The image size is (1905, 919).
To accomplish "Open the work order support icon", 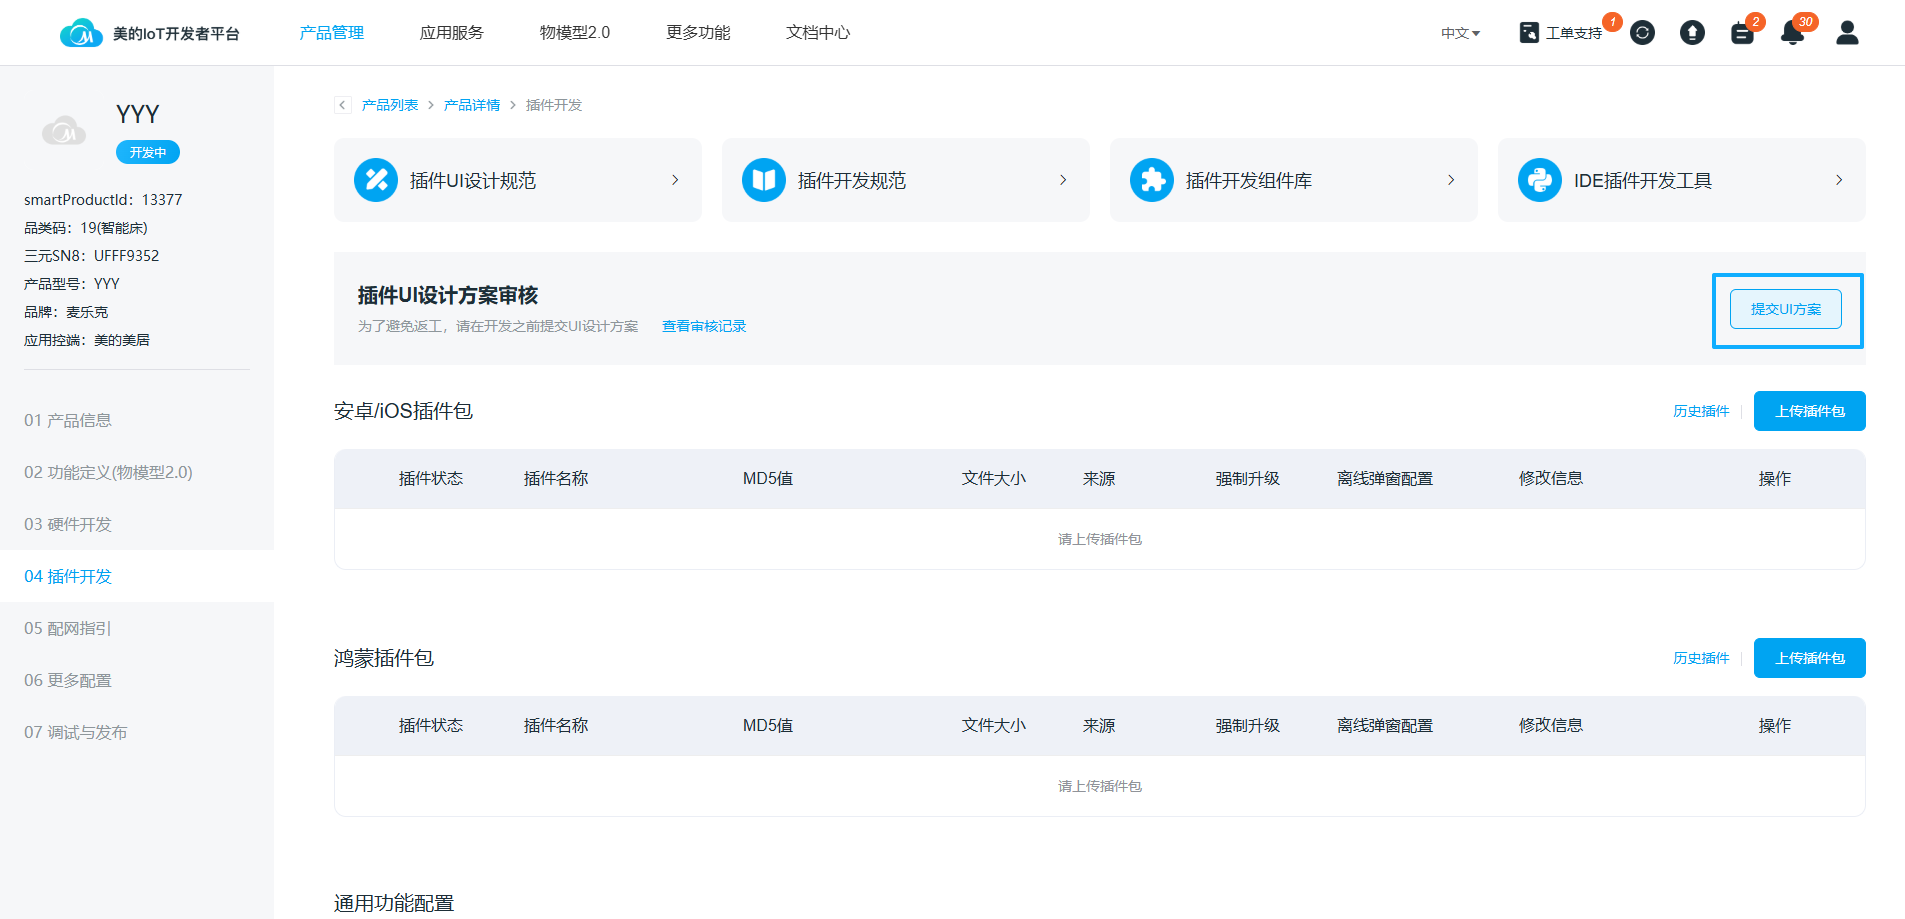I will point(1529,33).
